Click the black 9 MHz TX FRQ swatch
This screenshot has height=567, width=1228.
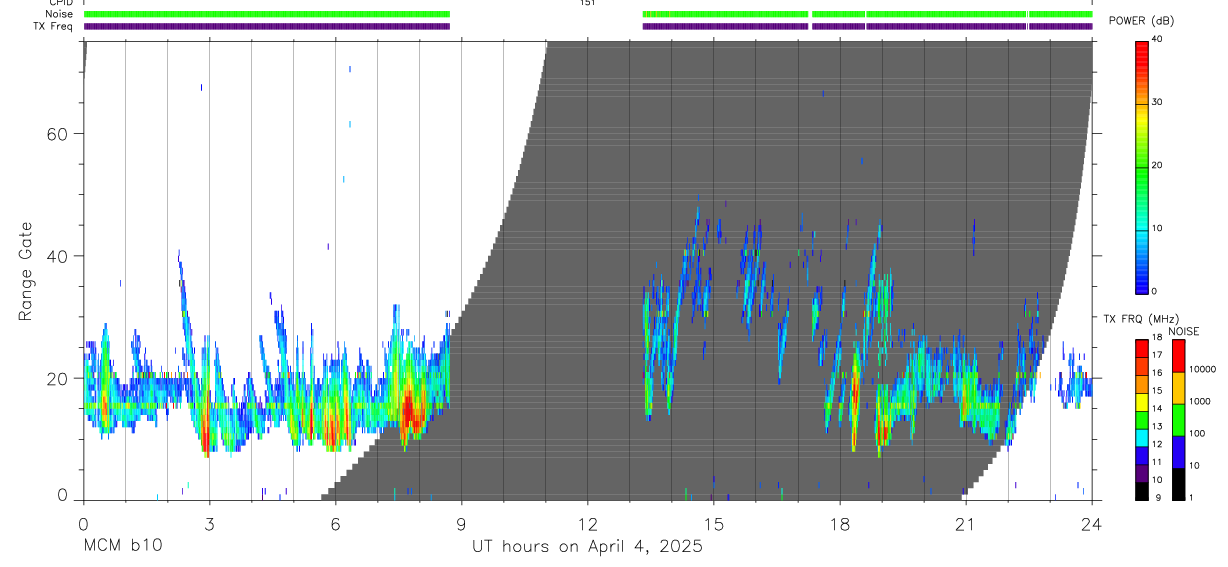(1141, 490)
